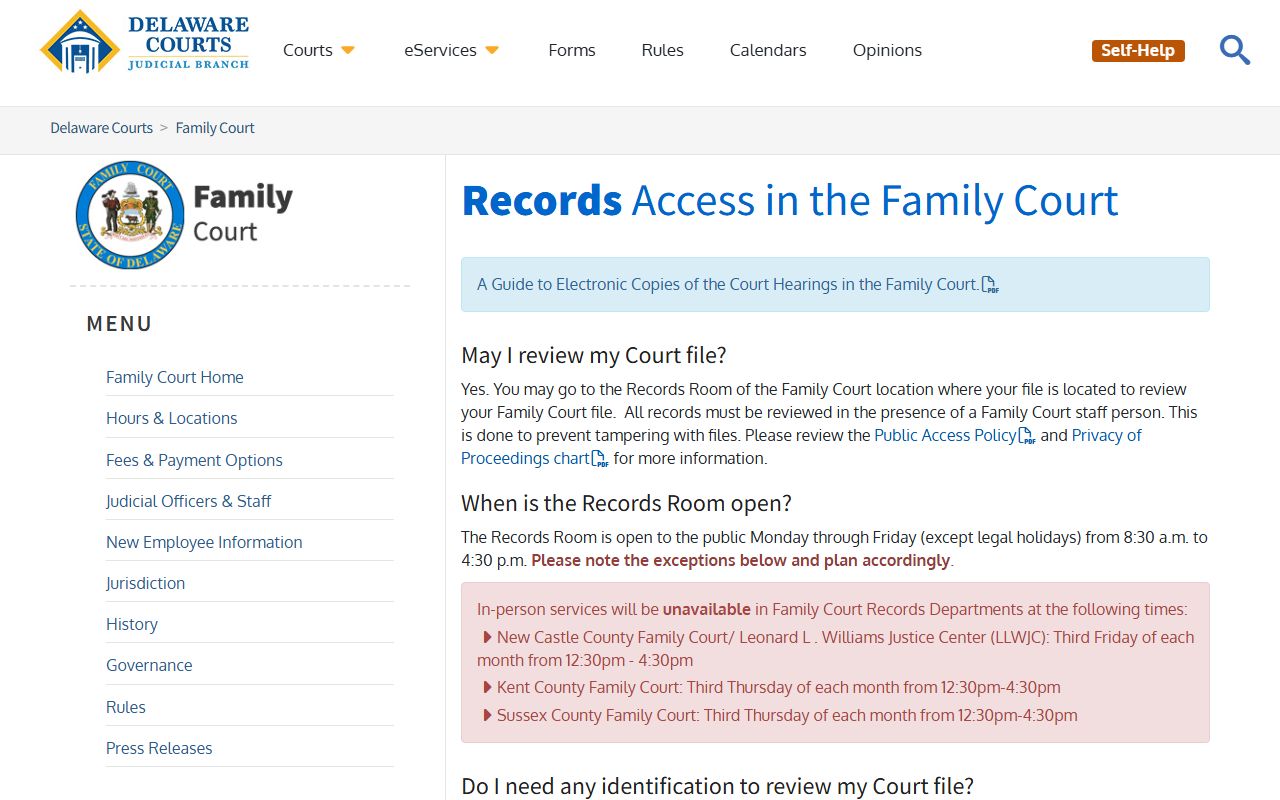The height and width of the screenshot is (800, 1280).
Task: Click the Family Court state seal
Action: 130,215
